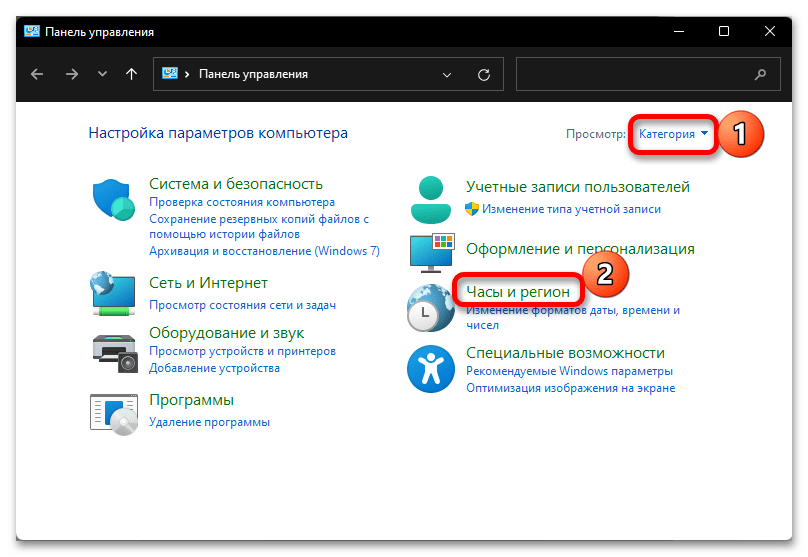The height and width of the screenshot is (557, 808).
Task: Open Просмотр состояния сети и задач
Action: click(242, 305)
